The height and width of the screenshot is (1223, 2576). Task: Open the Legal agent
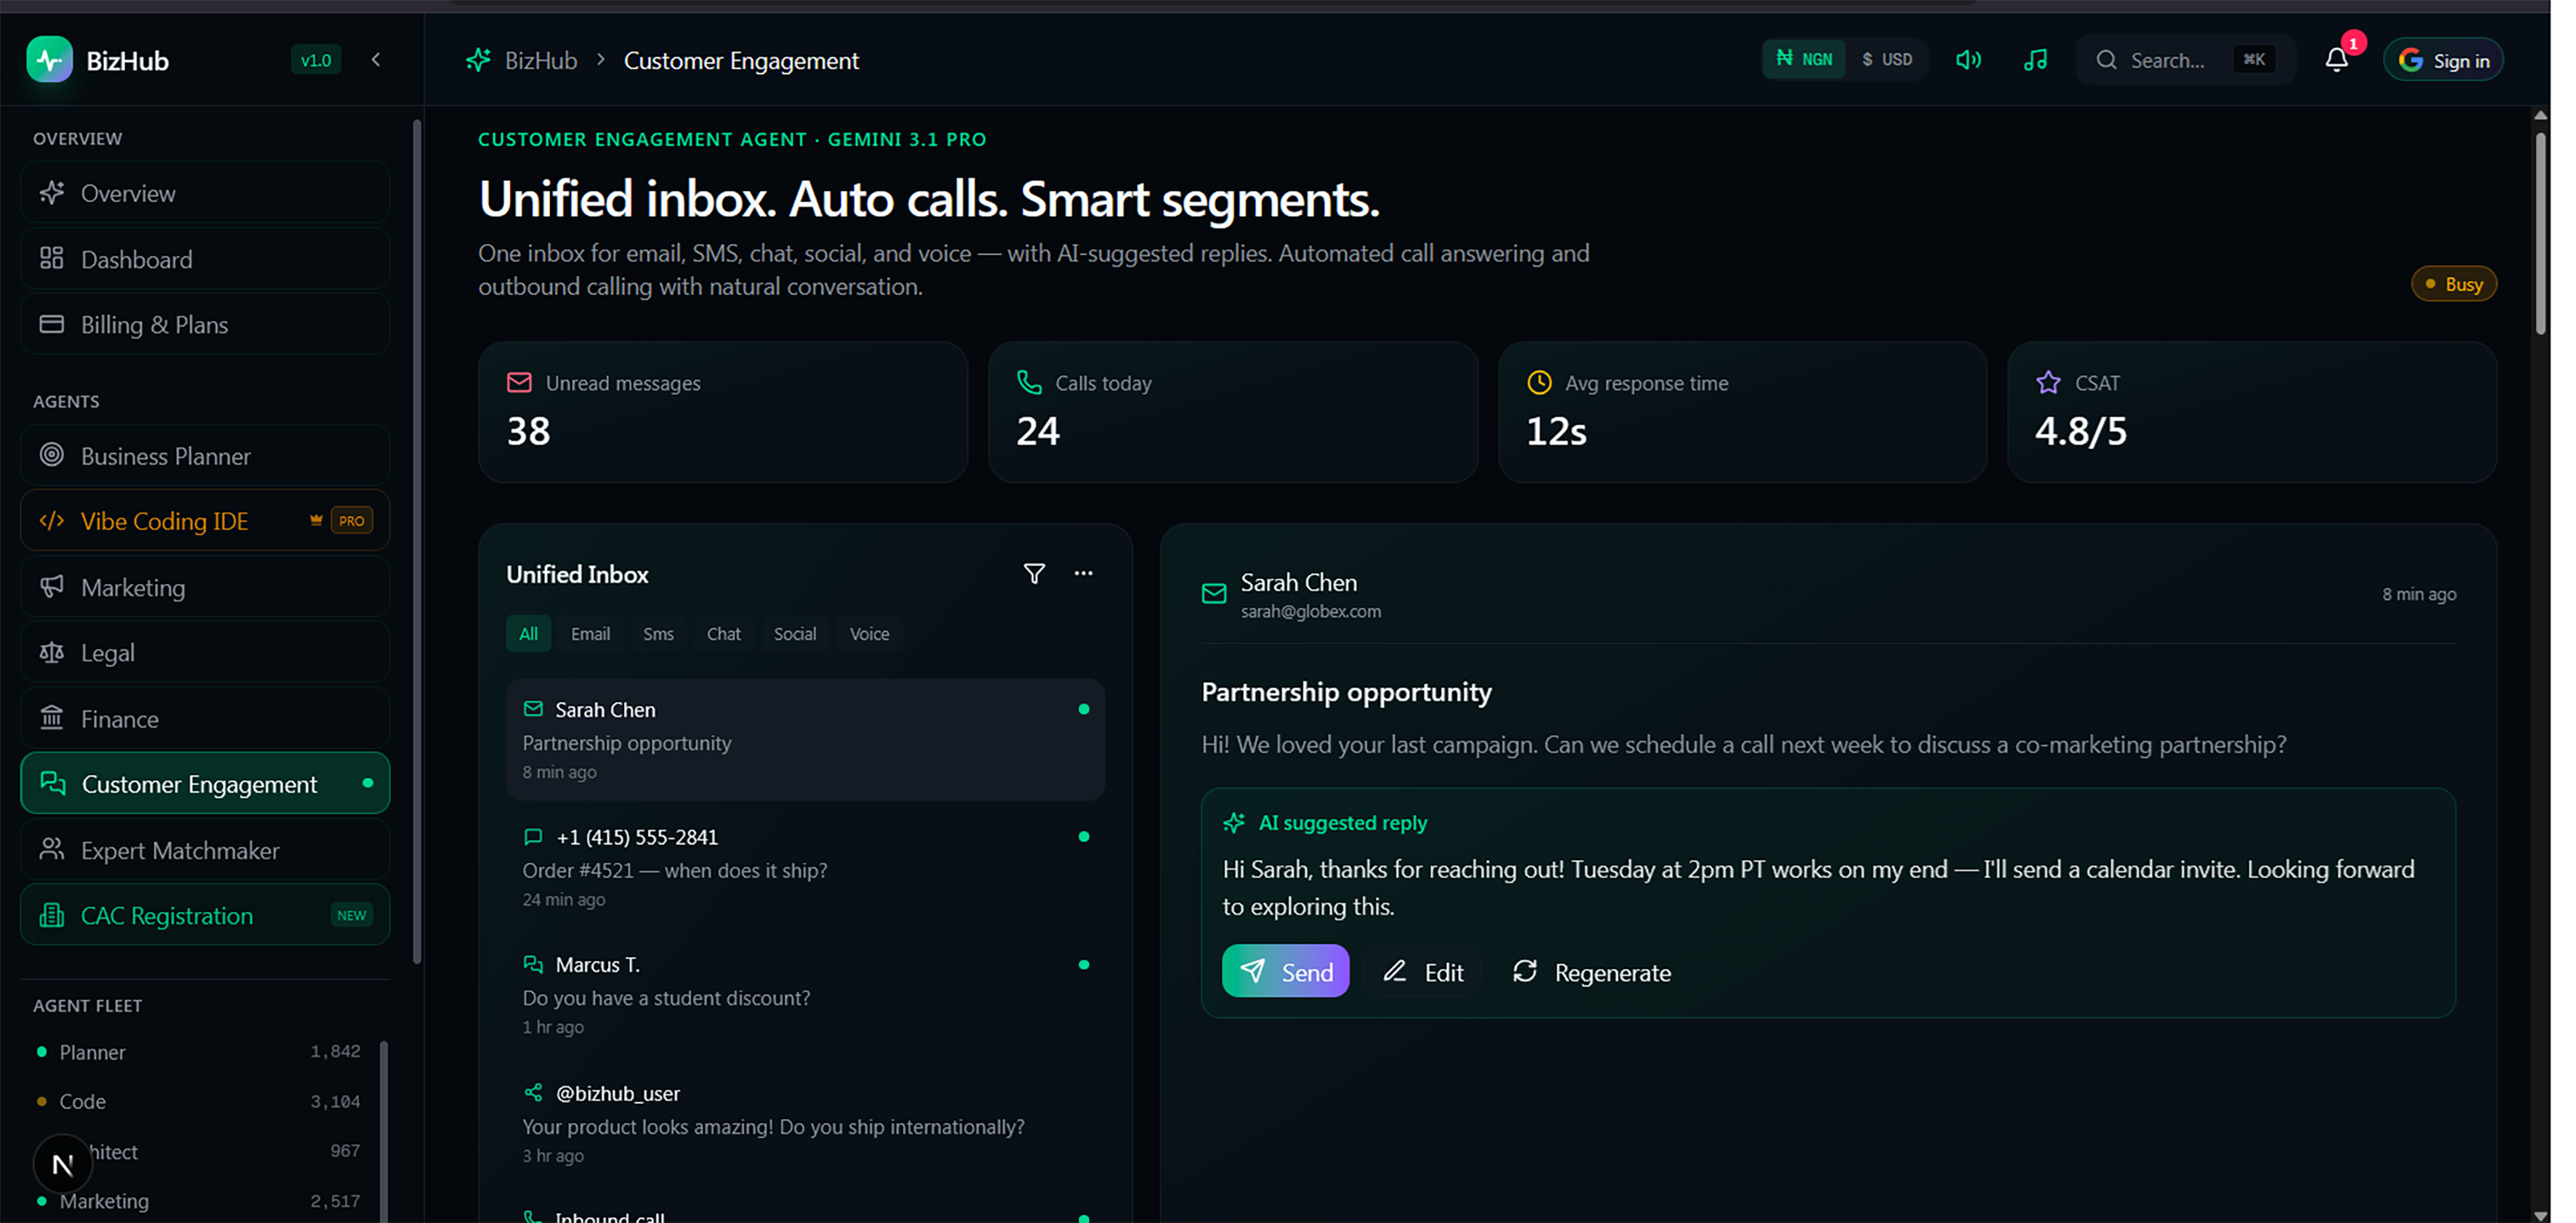point(205,653)
